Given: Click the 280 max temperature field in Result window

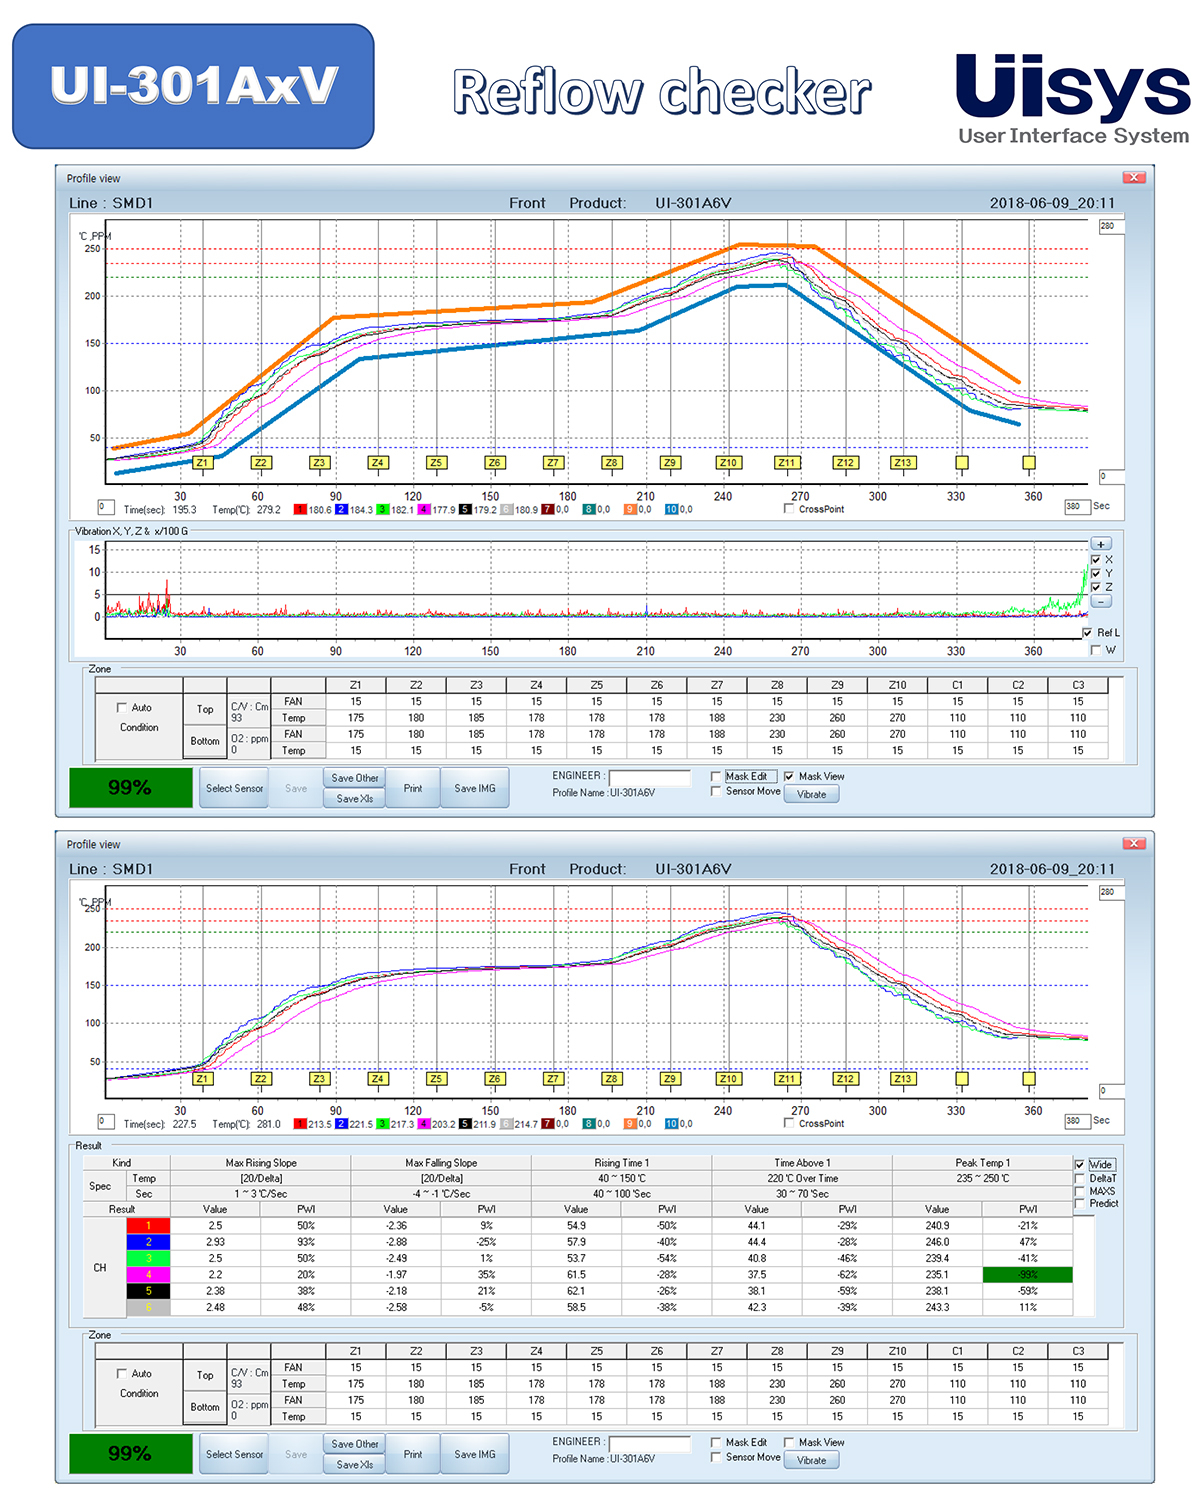Looking at the screenshot, I should point(1111,892).
